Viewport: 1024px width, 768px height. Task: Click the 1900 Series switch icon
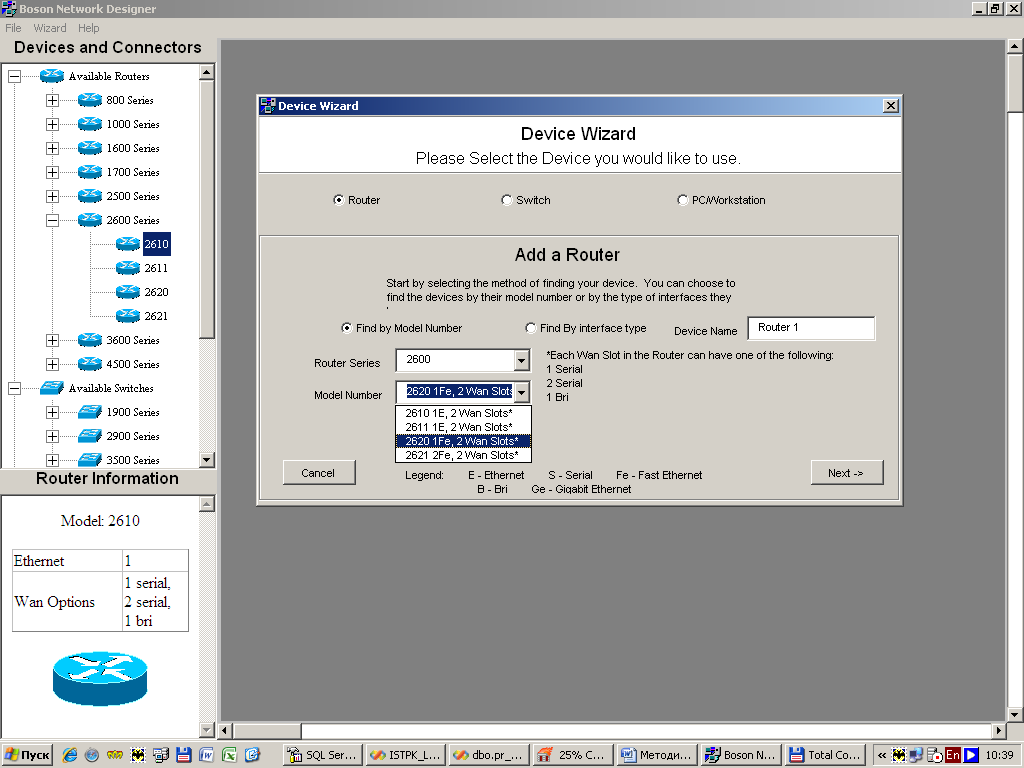pyautogui.click(x=89, y=412)
